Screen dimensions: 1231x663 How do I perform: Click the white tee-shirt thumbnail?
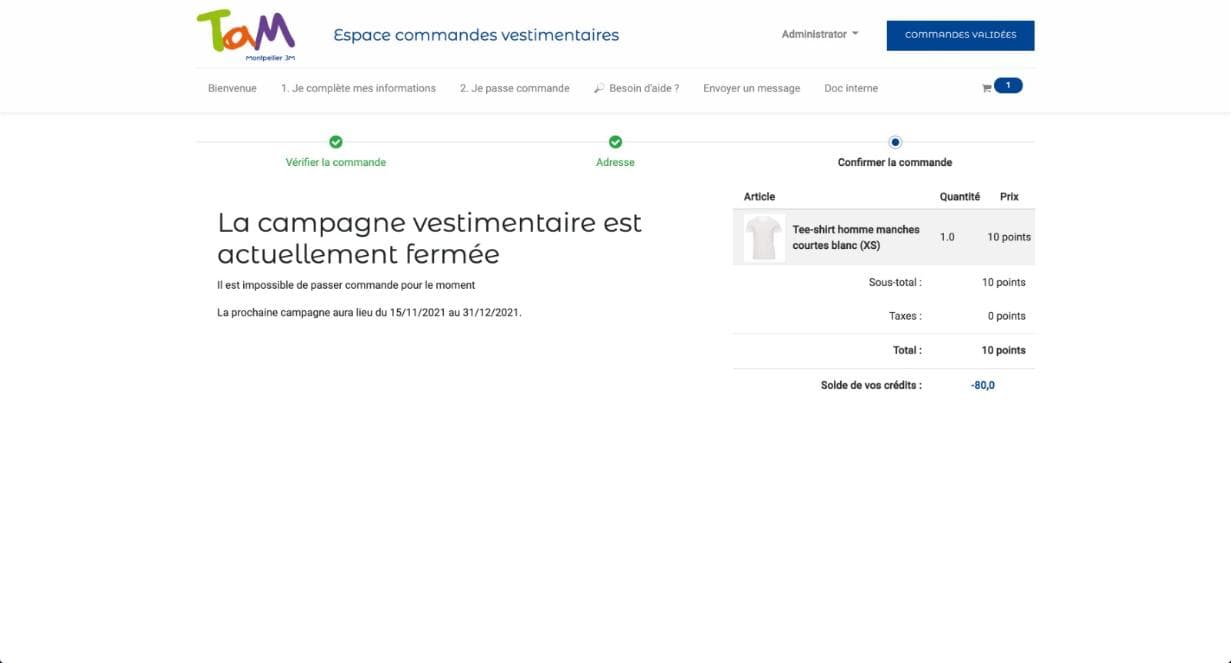pos(762,237)
